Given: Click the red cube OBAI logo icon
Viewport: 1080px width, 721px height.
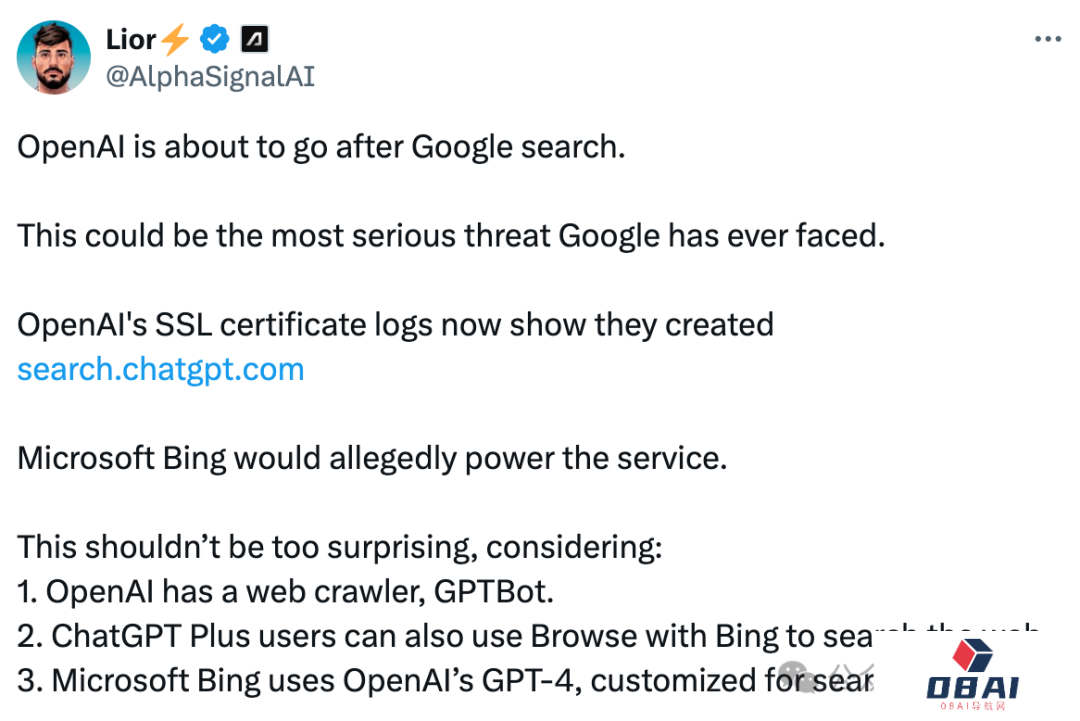Looking at the screenshot, I should [x=971, y=655].
